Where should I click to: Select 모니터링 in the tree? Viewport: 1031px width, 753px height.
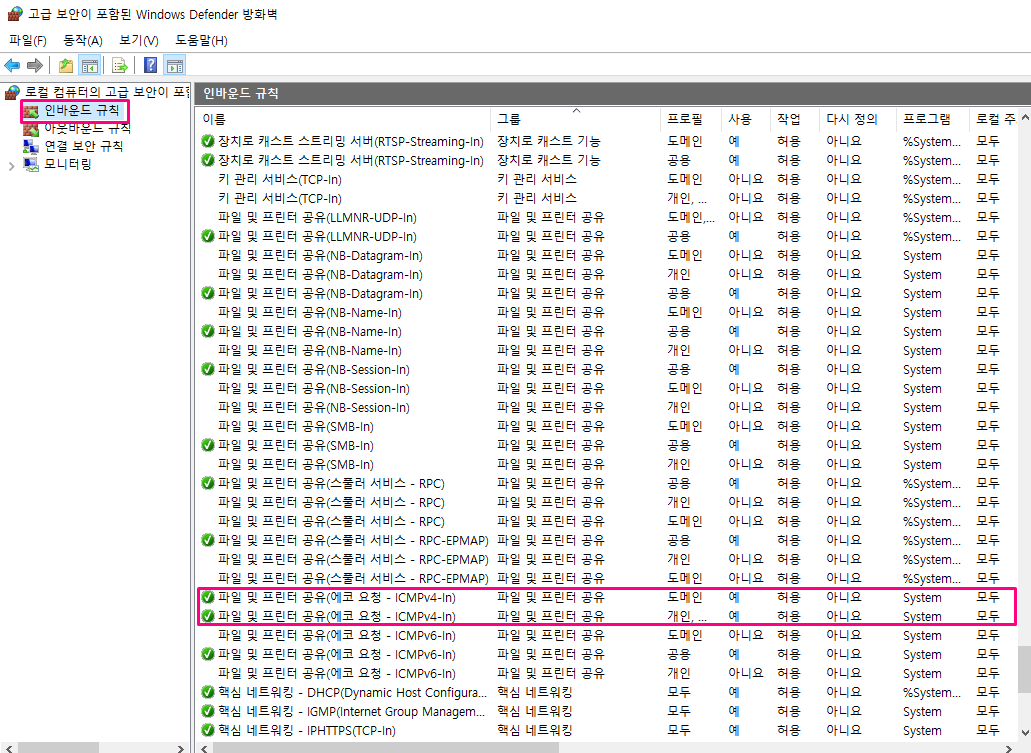(x=68, y=164)
